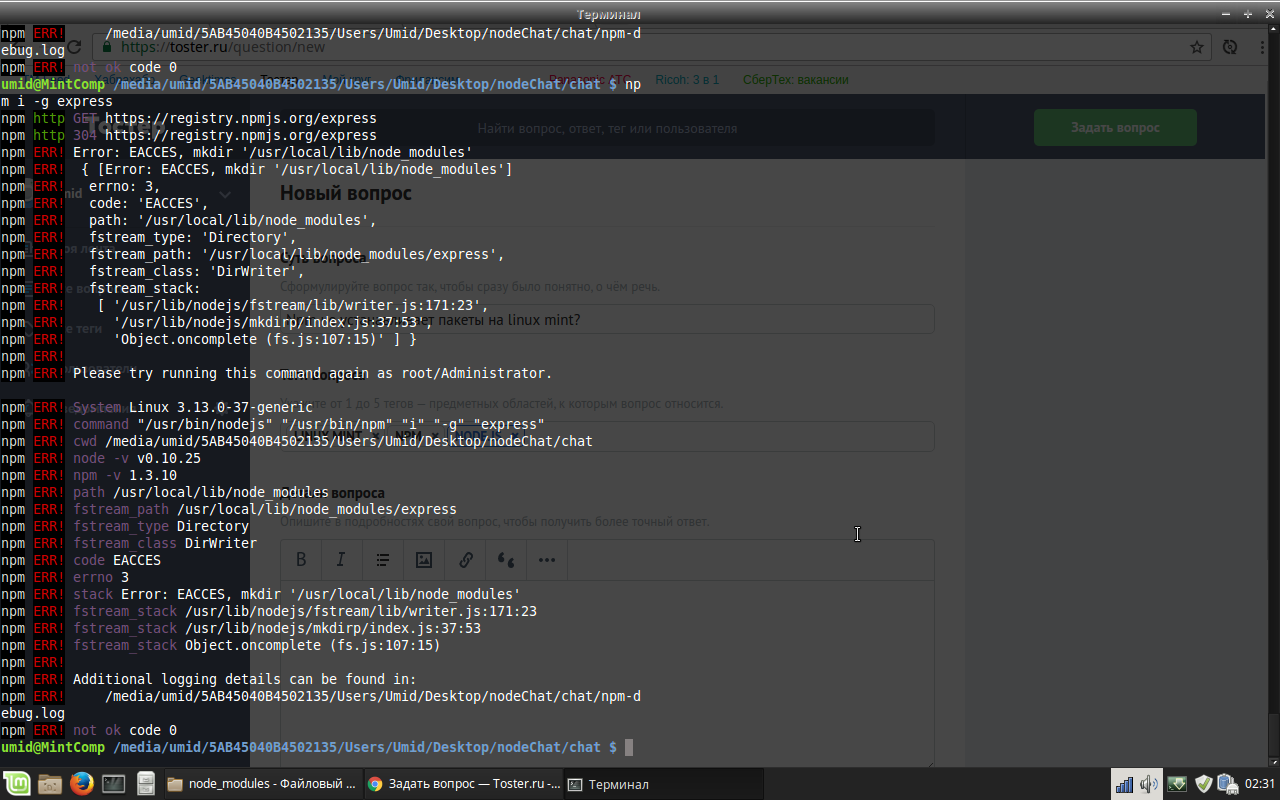
Task: Click the last terminal prompt with the cursor
Action: click(x=316, y=747)
